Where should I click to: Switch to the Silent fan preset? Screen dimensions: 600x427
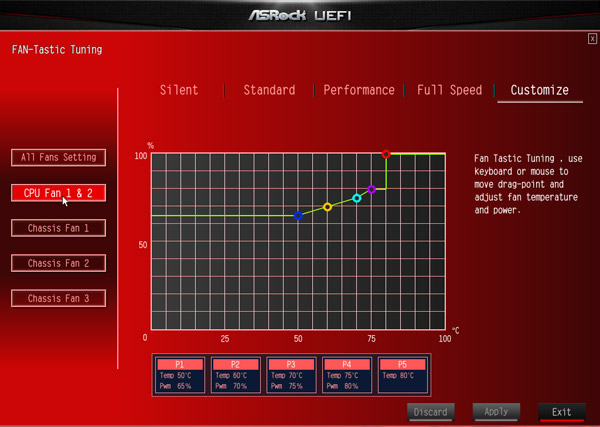179,90
